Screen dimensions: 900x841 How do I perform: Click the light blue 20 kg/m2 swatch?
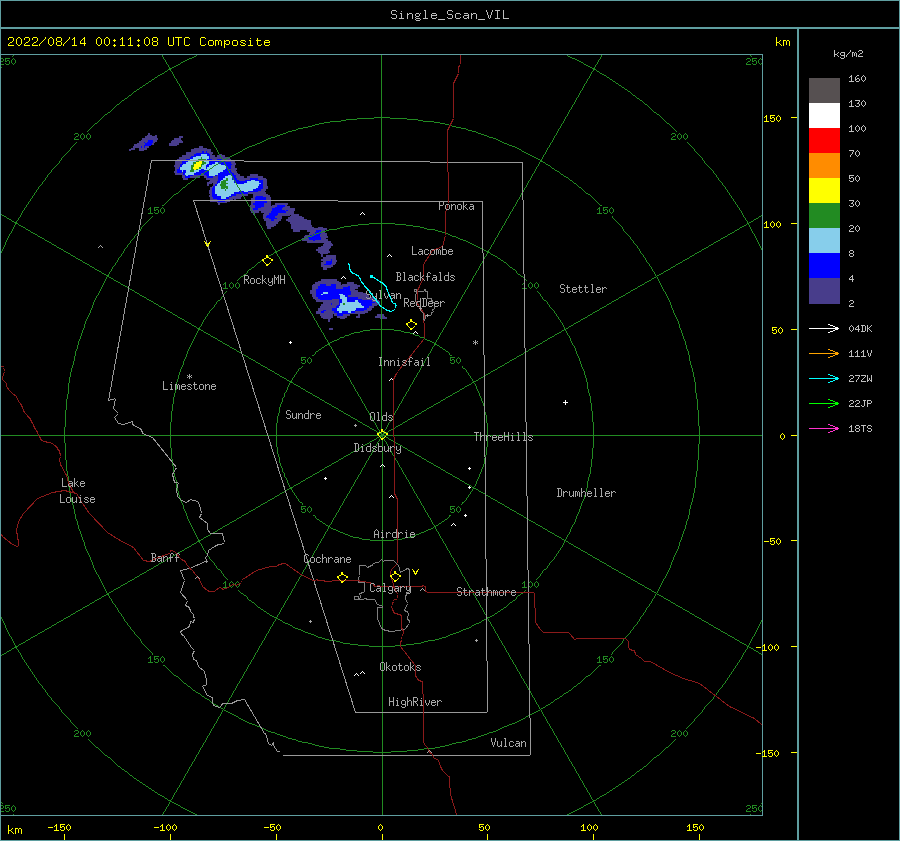tap(824, 241)
